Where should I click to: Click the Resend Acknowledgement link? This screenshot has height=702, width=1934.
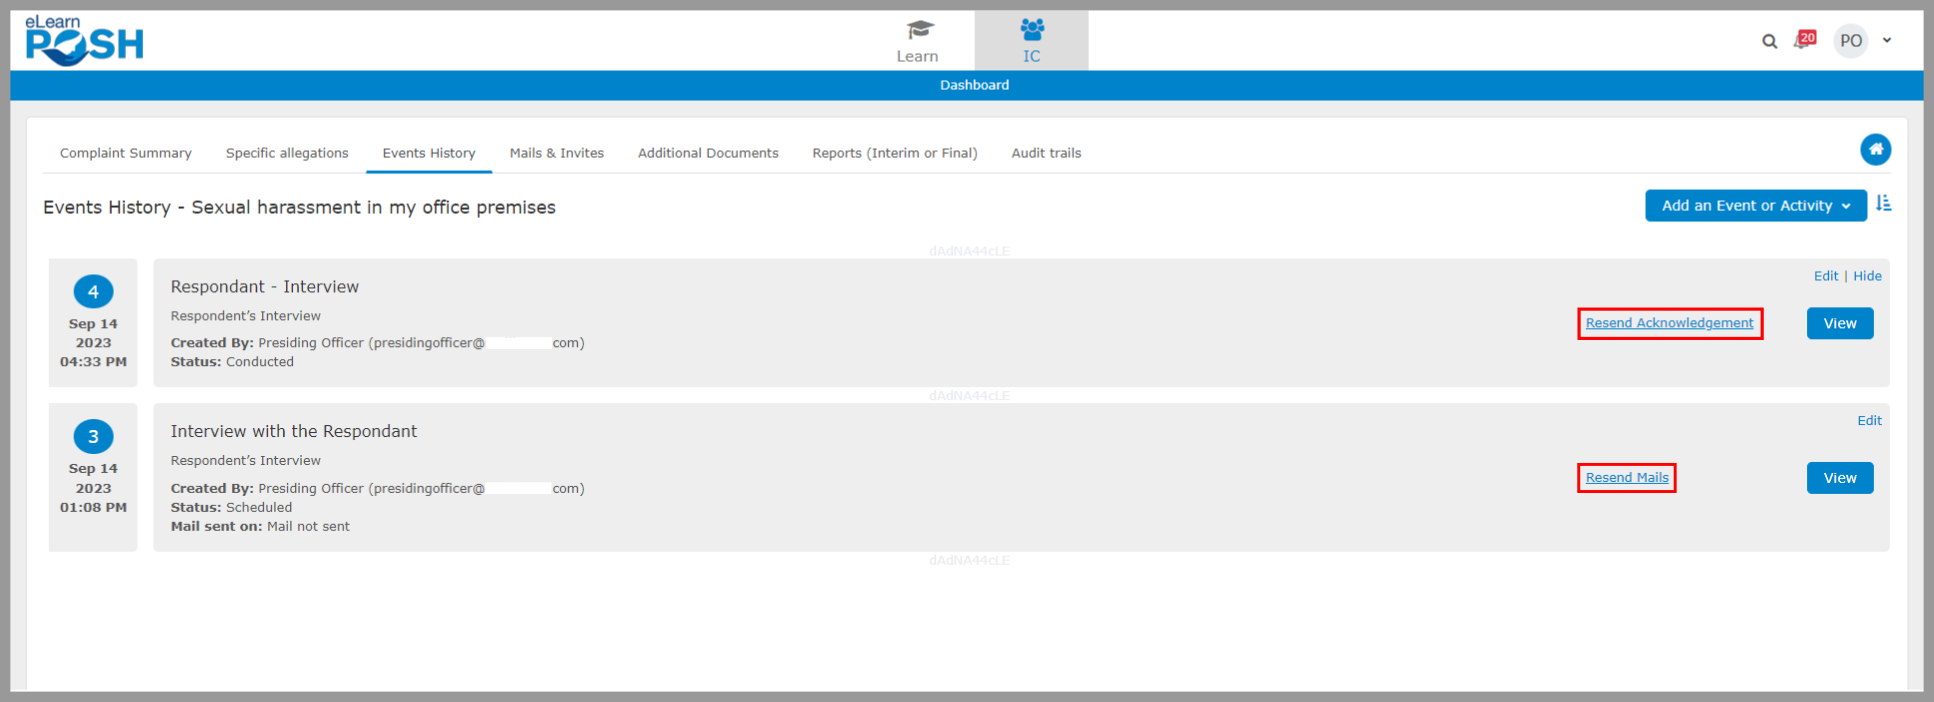coord(1669,323)
